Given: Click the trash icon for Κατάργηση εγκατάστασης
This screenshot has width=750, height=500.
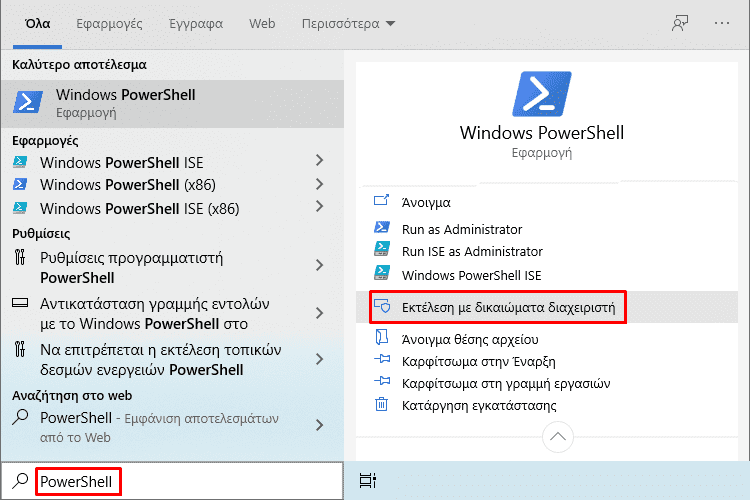Looking at the screenshot, I should [x=380, y=405].
